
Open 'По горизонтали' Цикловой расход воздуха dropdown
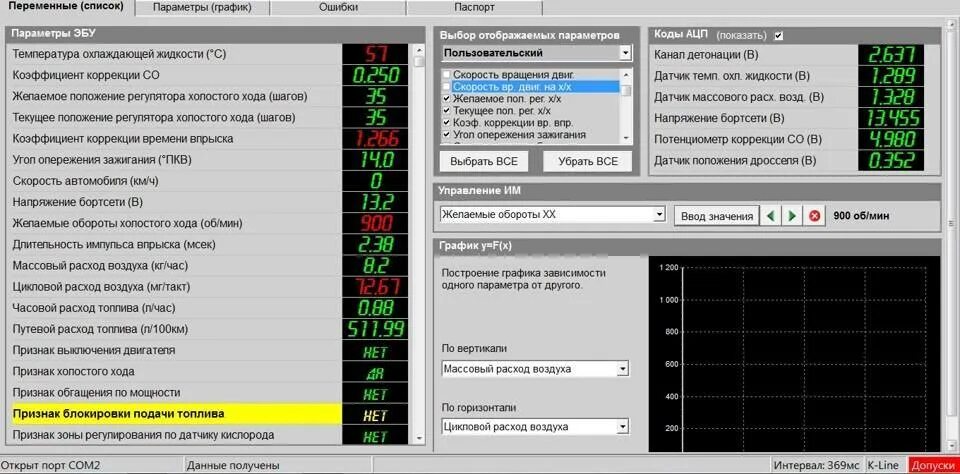(623, 426)
